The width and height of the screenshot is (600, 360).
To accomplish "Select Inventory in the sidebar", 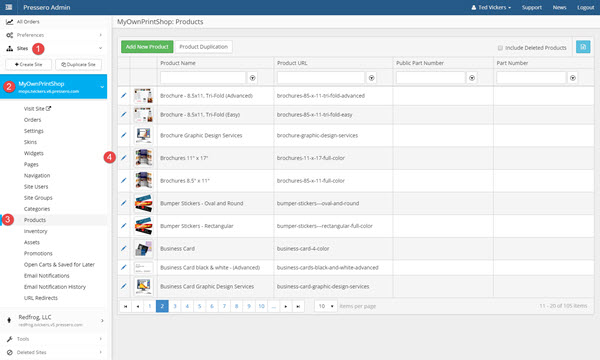I will (36, 231).
